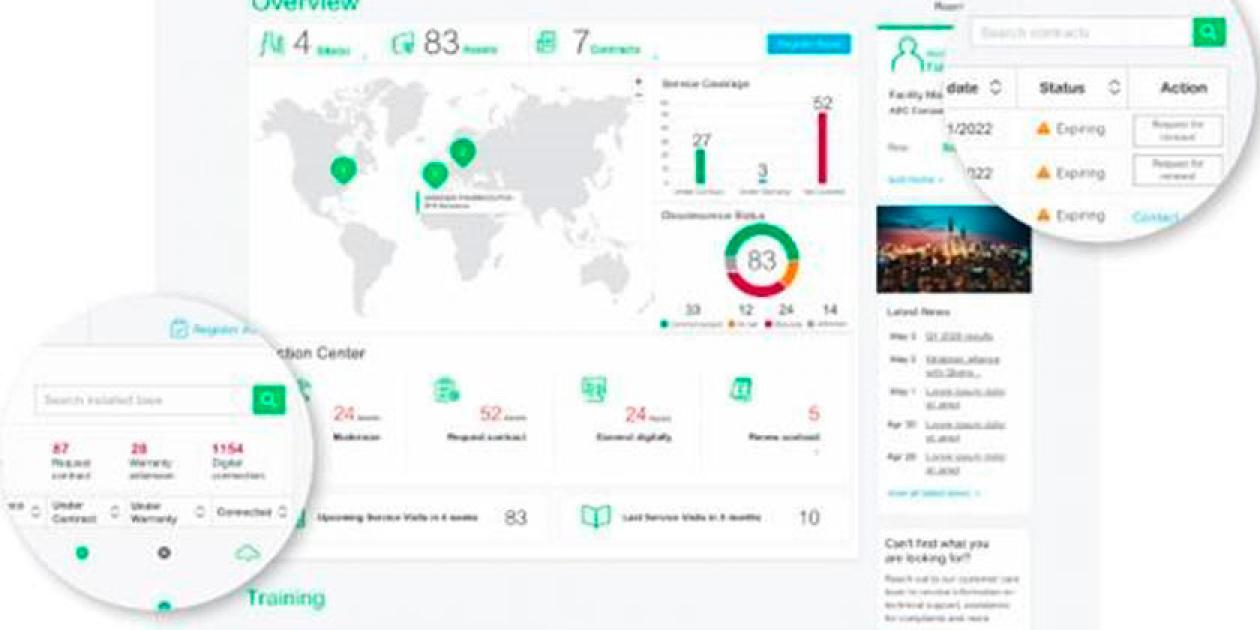The height and width of the screenshot is (630, 1260).
Task: Click the contracts icon beside 7
Action: pos(546,43)
